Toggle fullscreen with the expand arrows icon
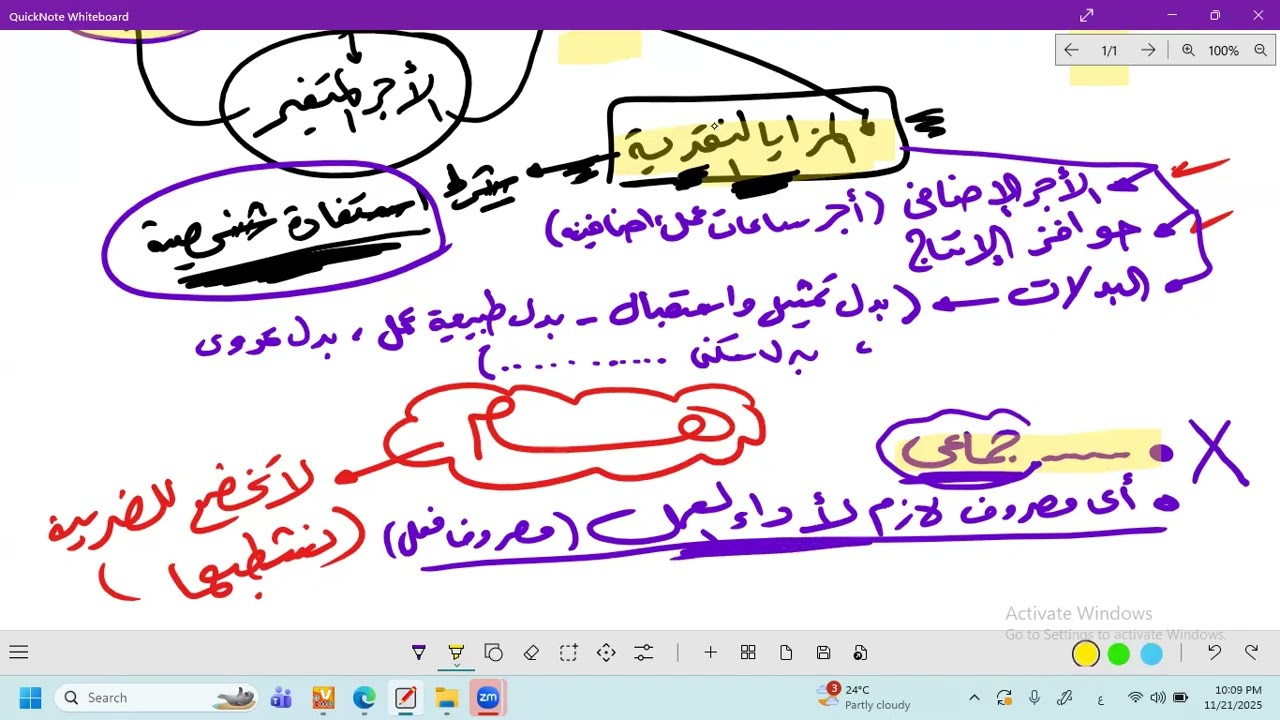 point(1087,15)
